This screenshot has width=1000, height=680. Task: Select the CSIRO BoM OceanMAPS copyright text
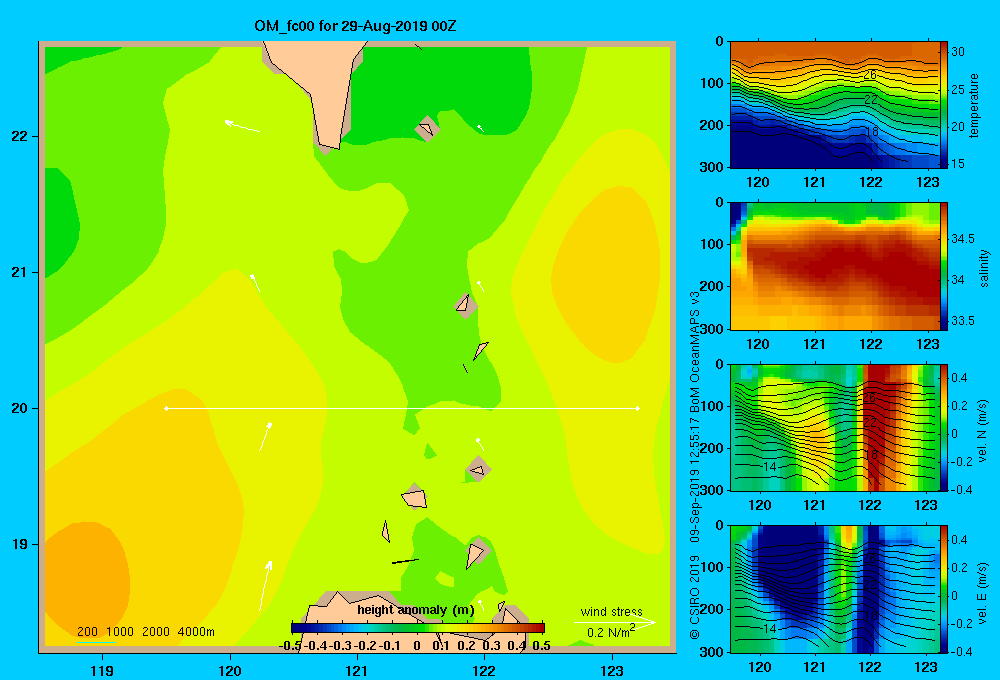[695, 466]
